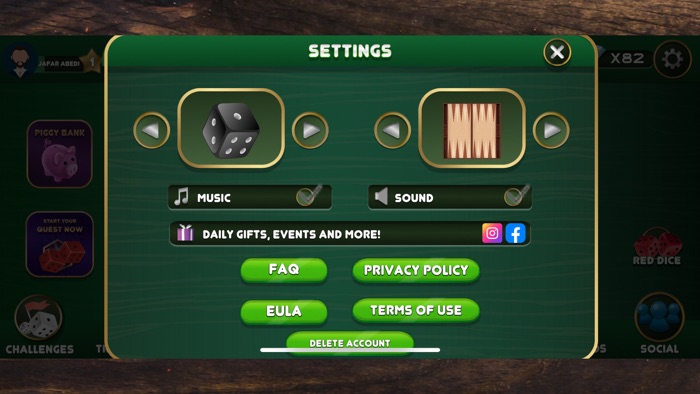This screenshot has width=700, height=394.
Task: Open the Privacy Policy button
Action: (x=416, y=270)
